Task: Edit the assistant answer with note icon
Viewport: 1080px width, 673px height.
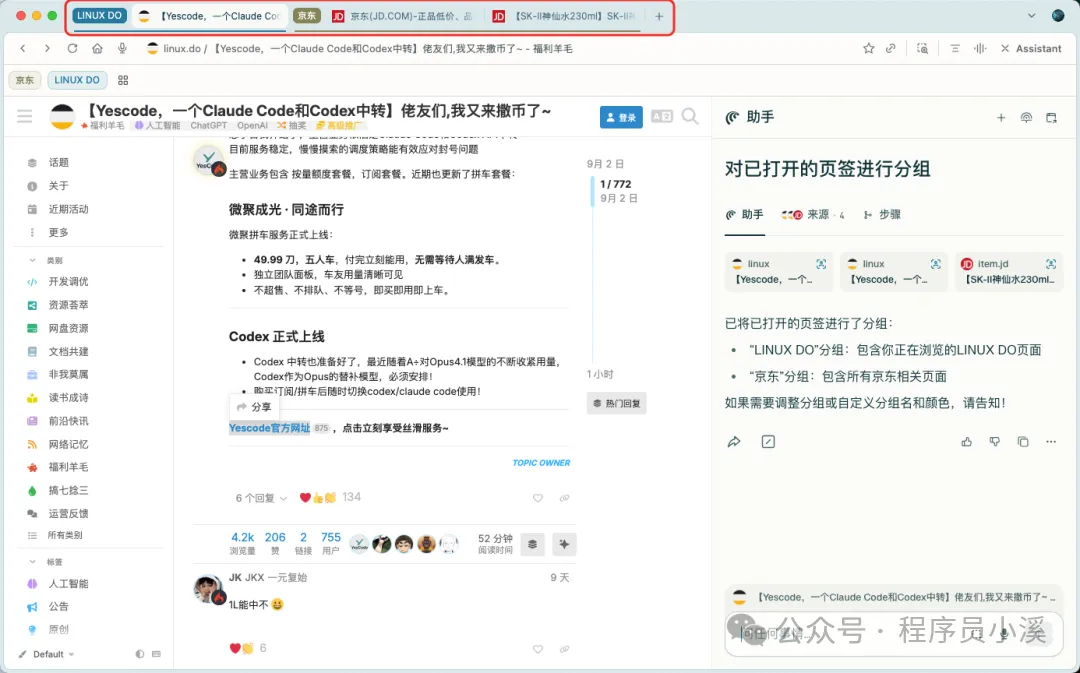Action: [768, 442]
